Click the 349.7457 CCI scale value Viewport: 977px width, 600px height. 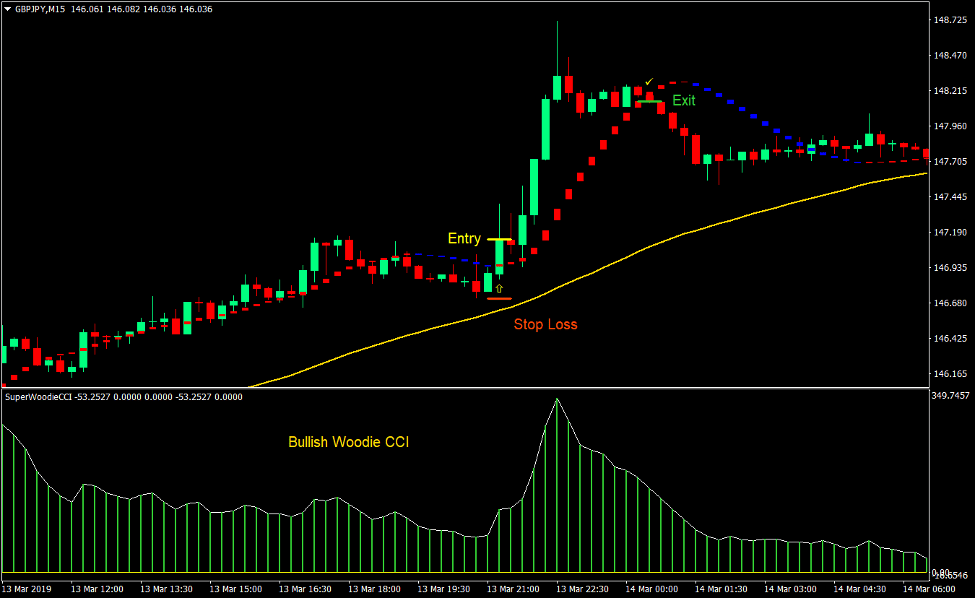click(952, 397)
